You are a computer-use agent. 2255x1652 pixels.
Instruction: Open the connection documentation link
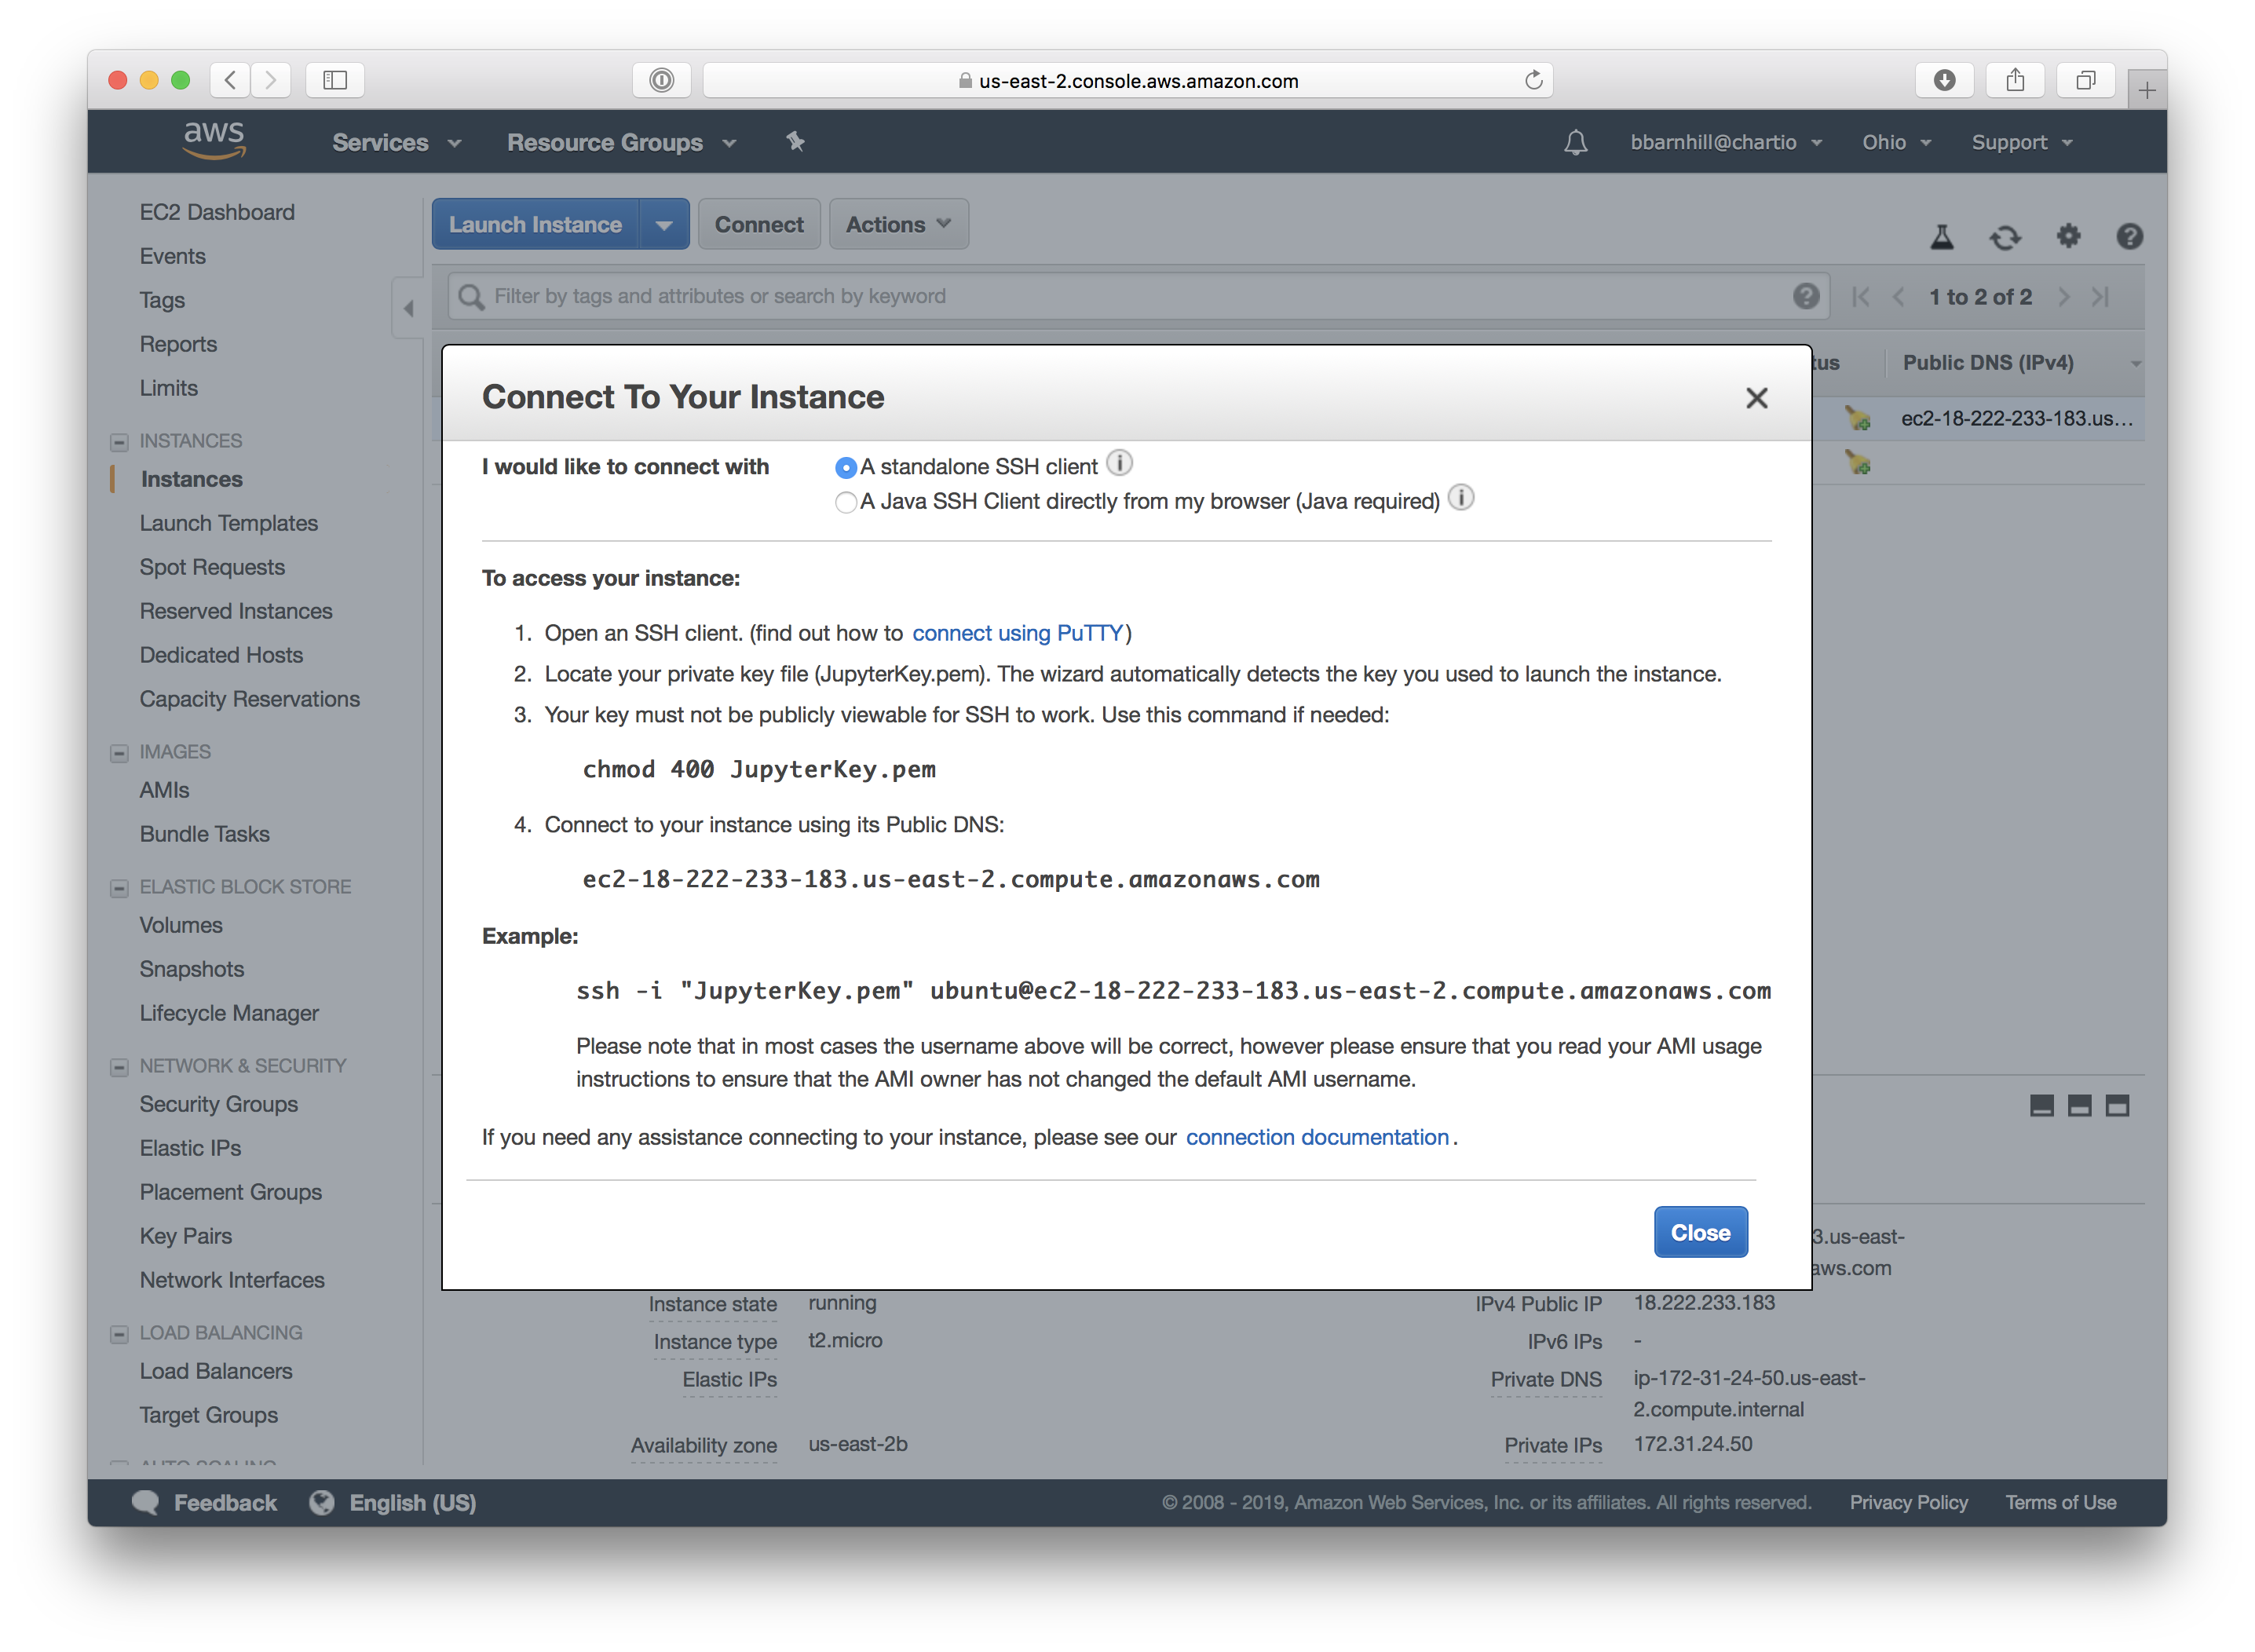1316,1137
